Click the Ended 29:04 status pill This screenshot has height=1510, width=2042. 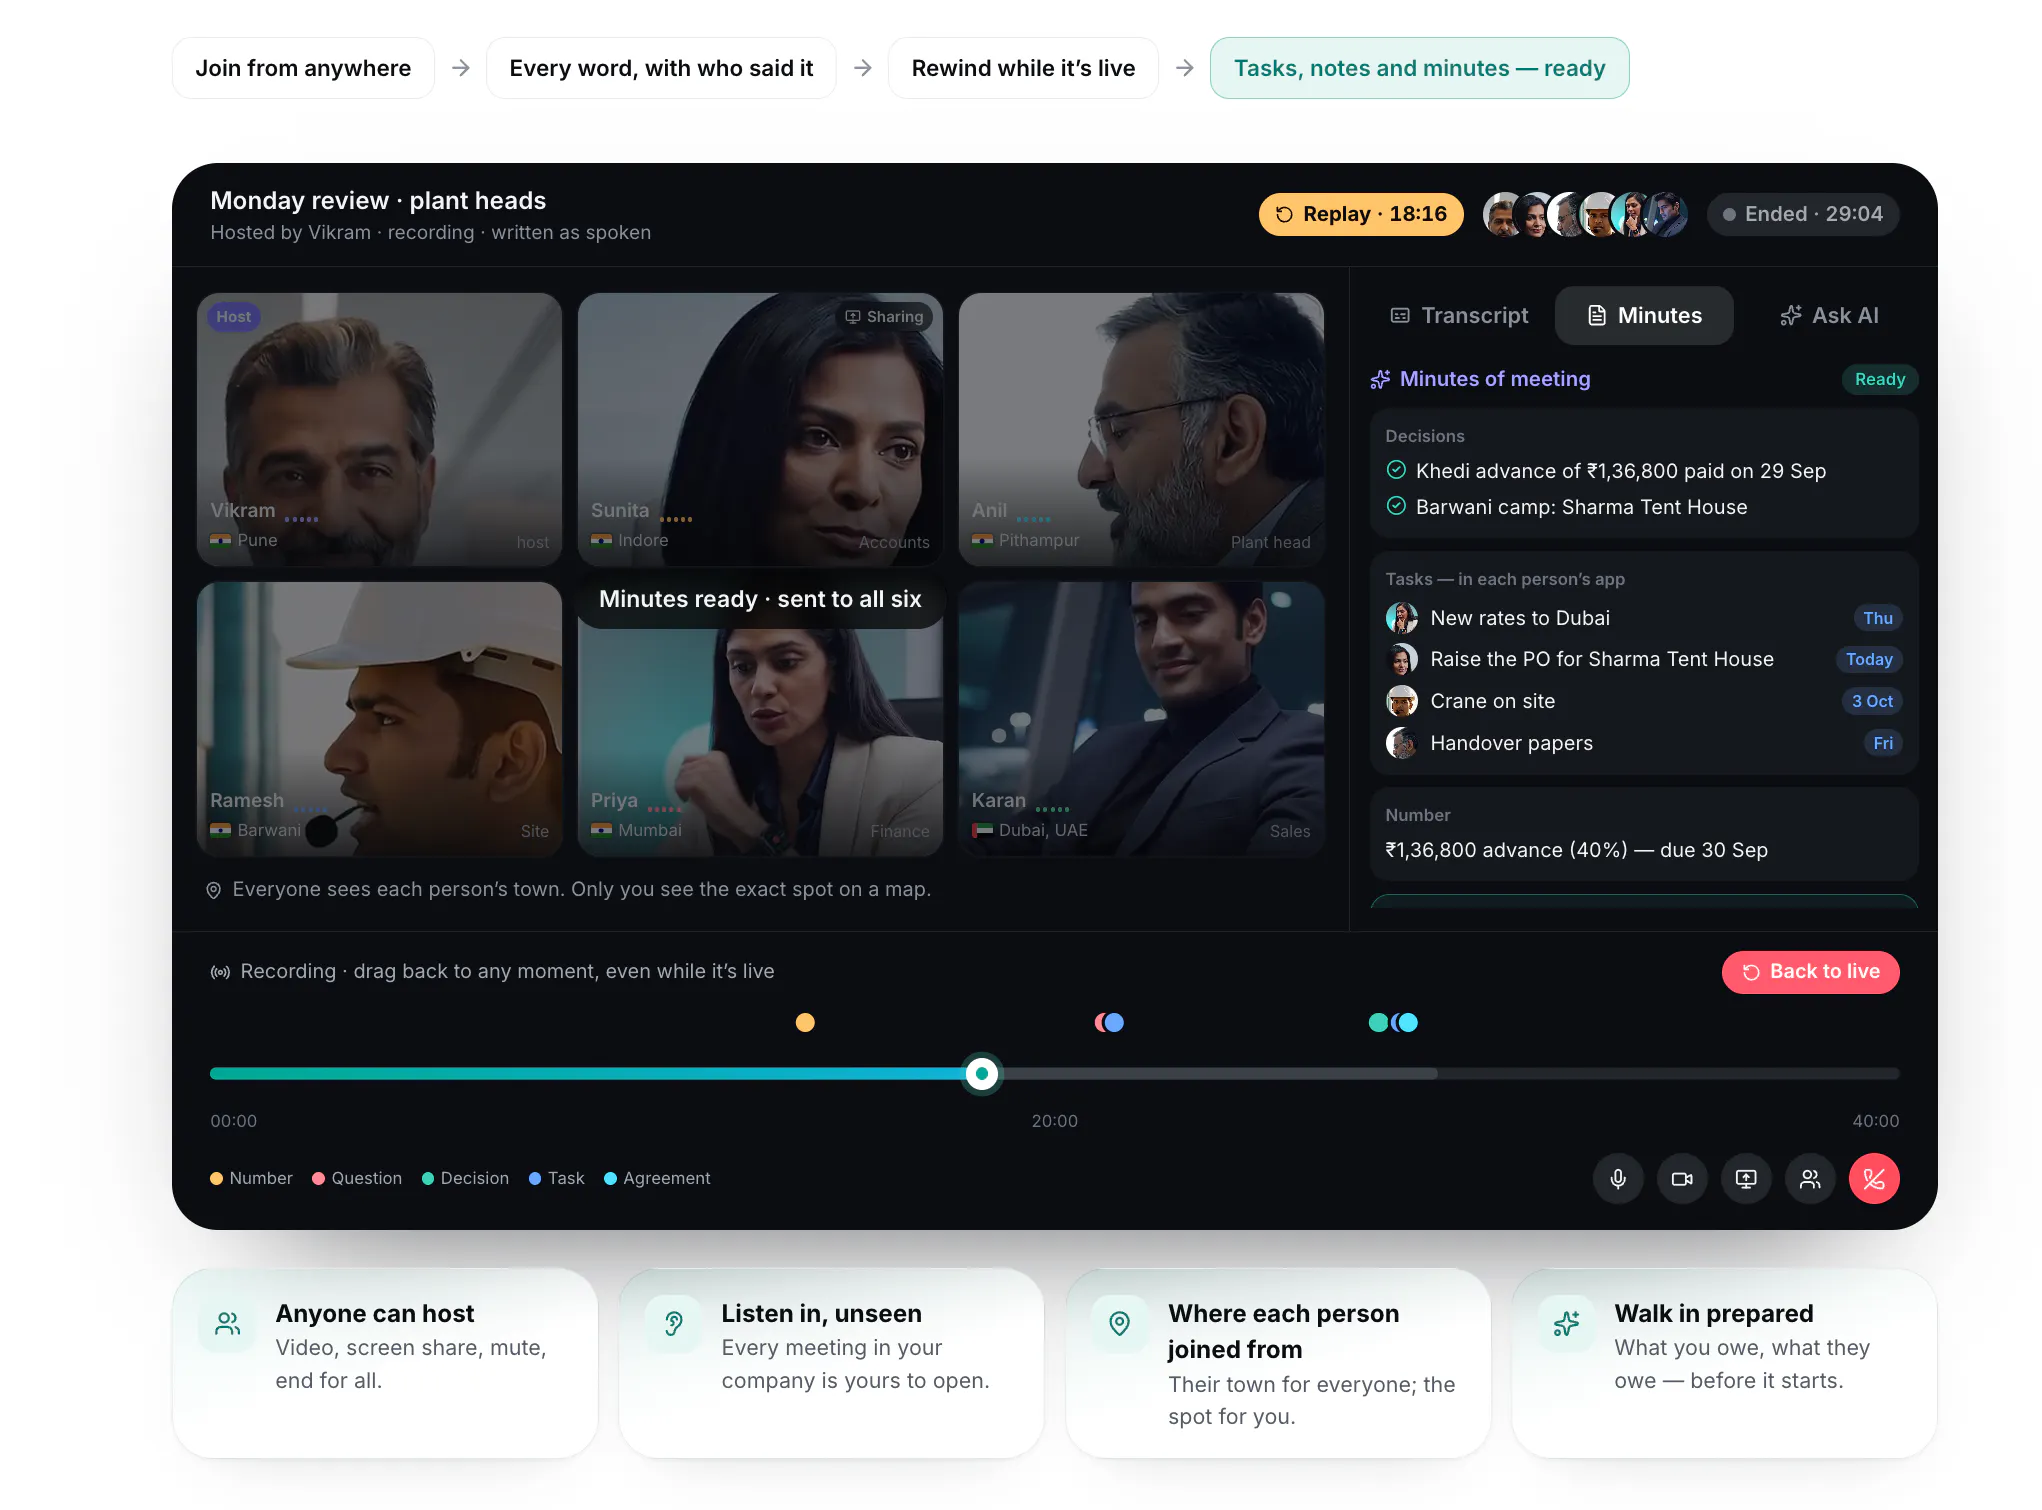coord(1802,214)
